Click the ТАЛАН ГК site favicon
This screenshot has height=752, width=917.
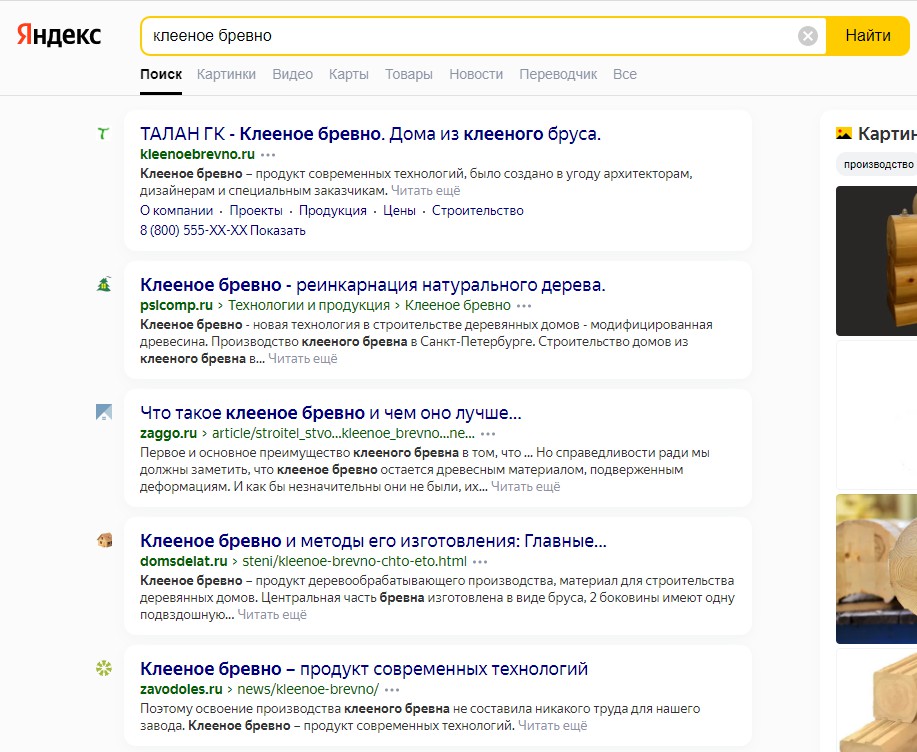pos(104,134)
